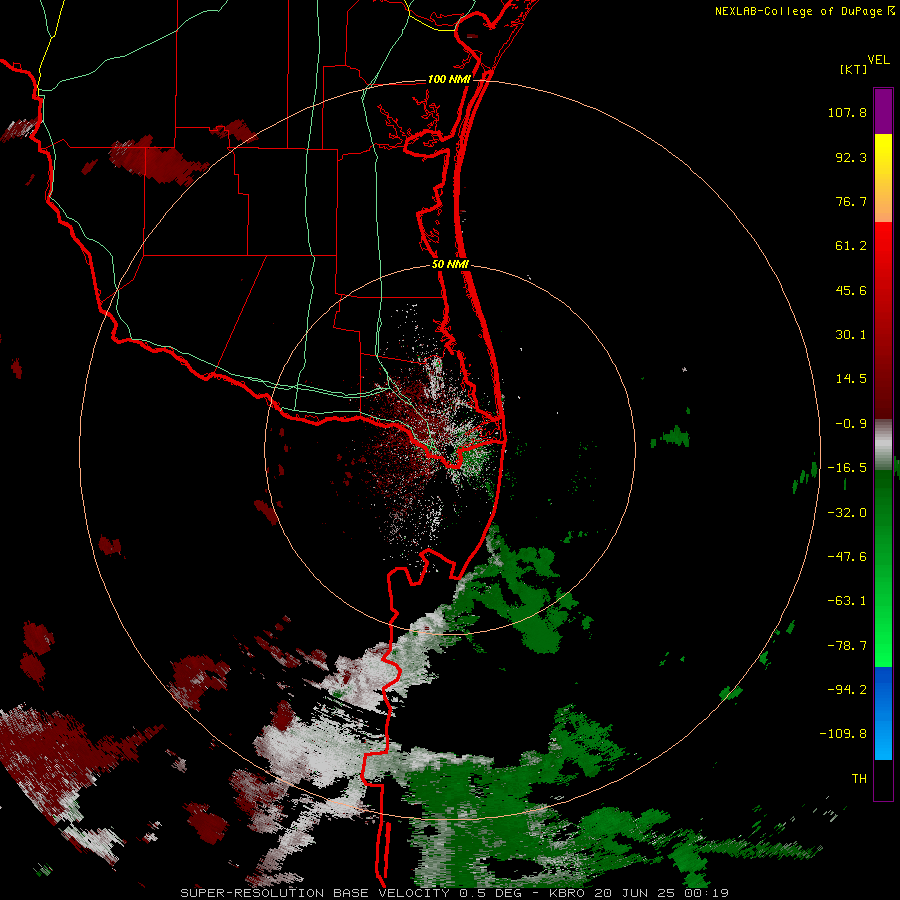Viewport: 900px width, 900px height.
Task: Select the -94.2 legend value
Action: point(847,689)
